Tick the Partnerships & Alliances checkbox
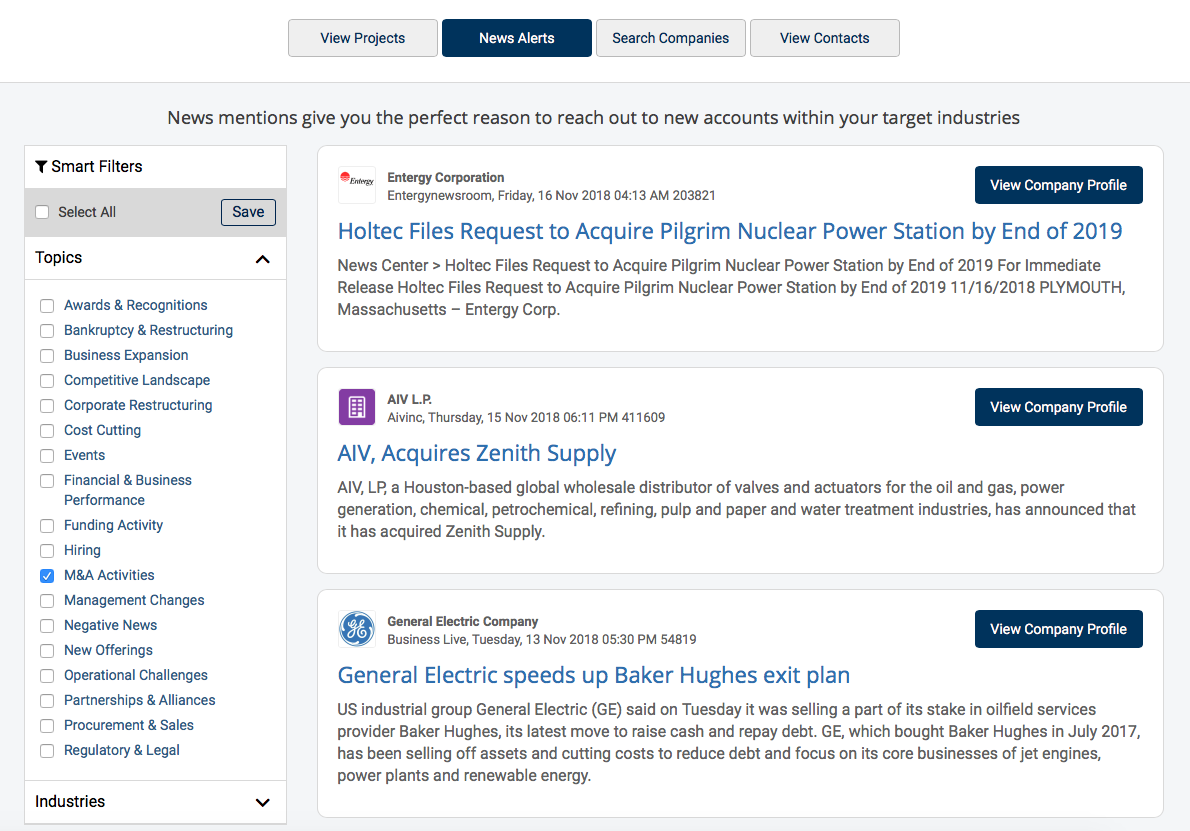 pyautogui.click(x=47, y=701)
